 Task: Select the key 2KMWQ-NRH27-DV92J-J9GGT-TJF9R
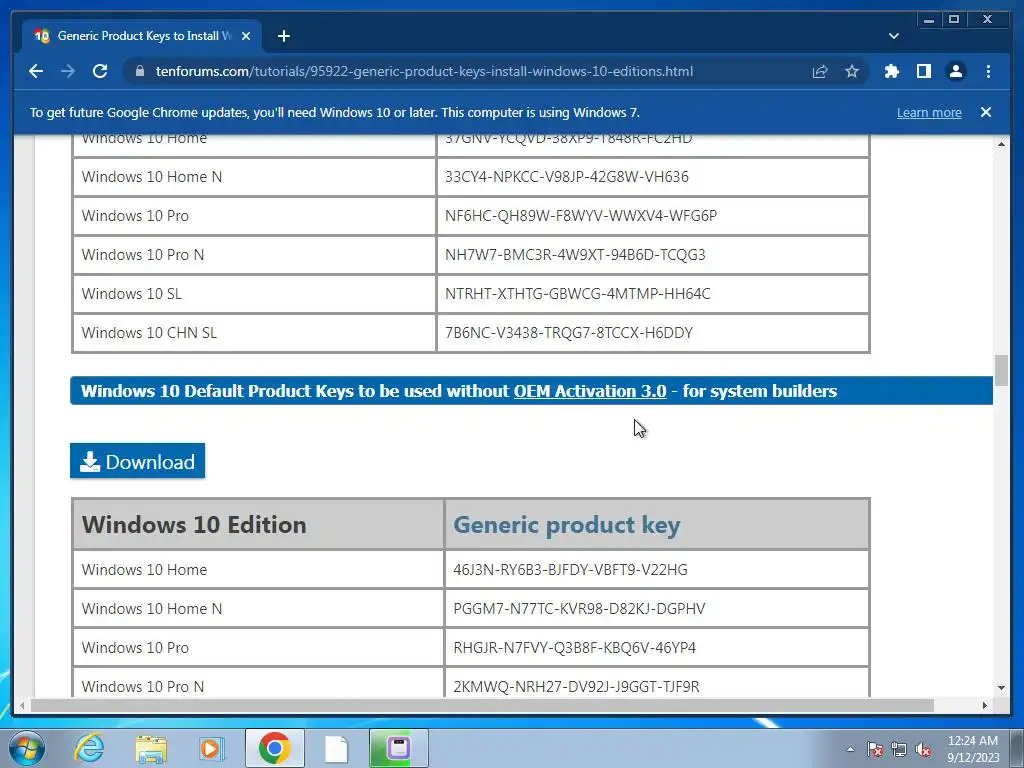tap(576, 687)
